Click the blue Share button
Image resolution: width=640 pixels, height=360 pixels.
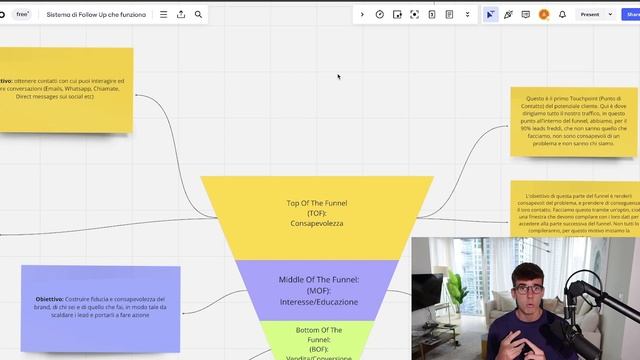point(631,15)
